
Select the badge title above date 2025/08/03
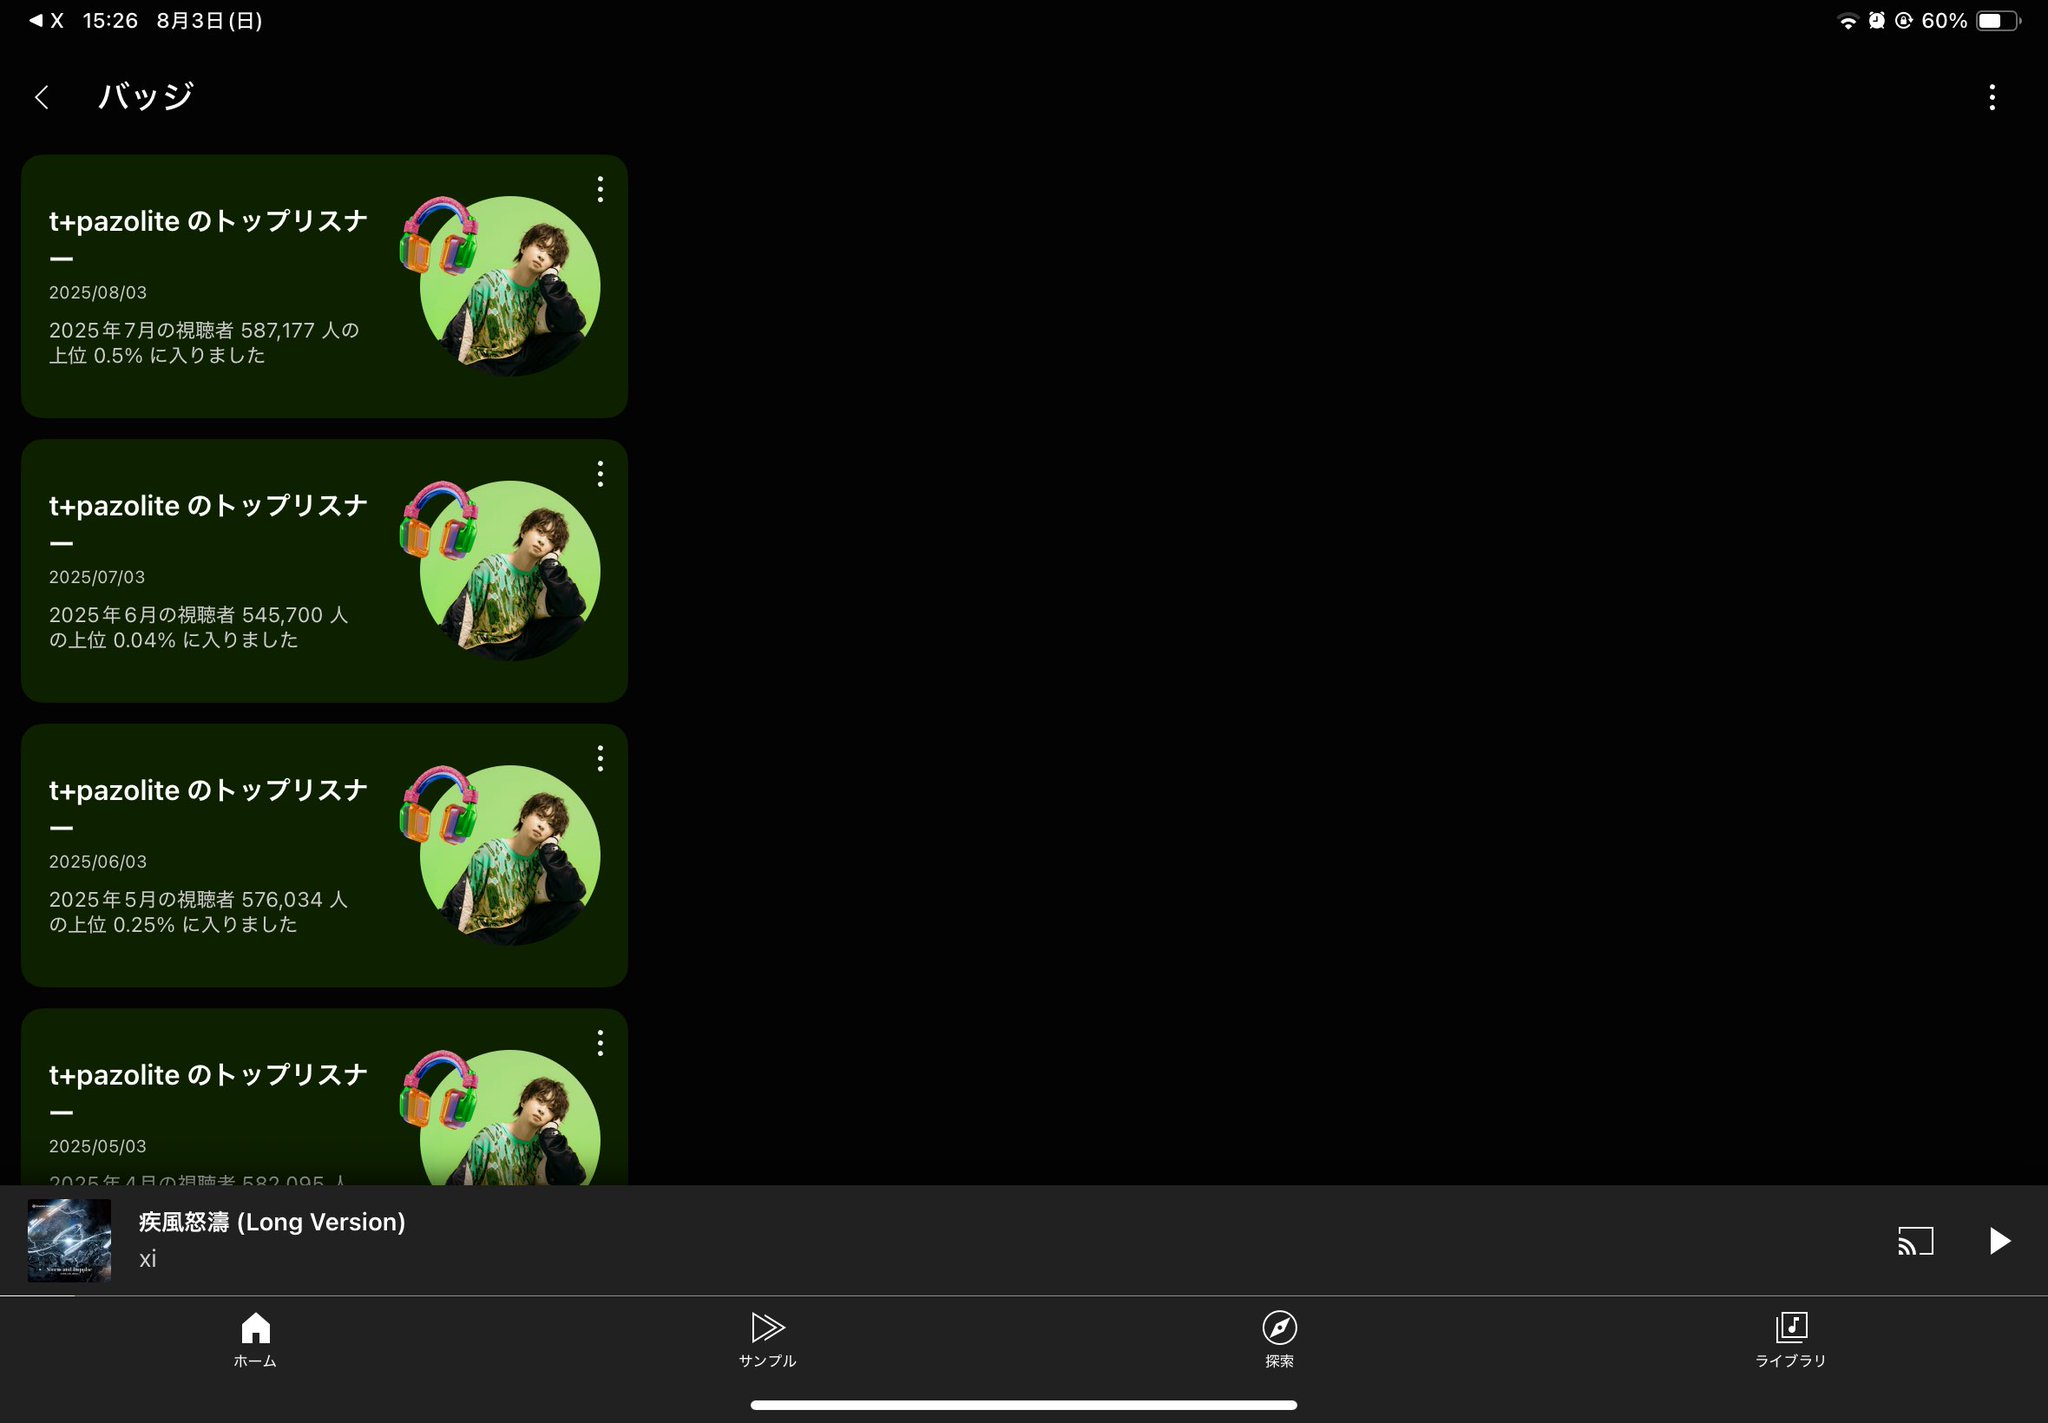pyautogui.click(x=208, y=238)
